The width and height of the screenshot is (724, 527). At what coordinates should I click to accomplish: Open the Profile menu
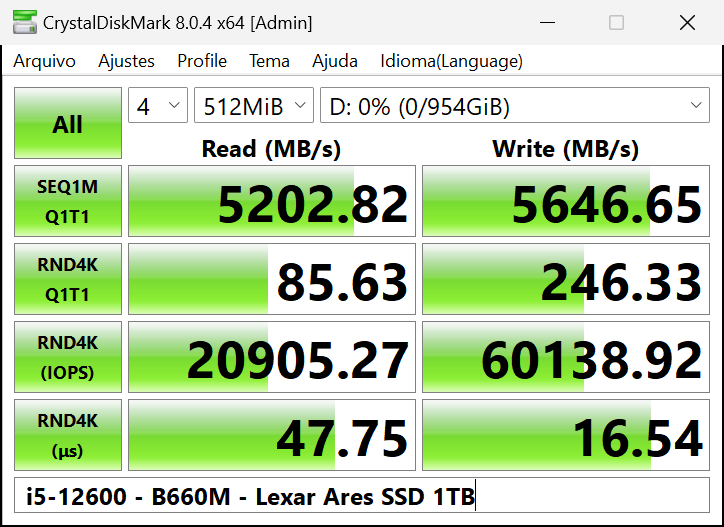click(202, 61)
